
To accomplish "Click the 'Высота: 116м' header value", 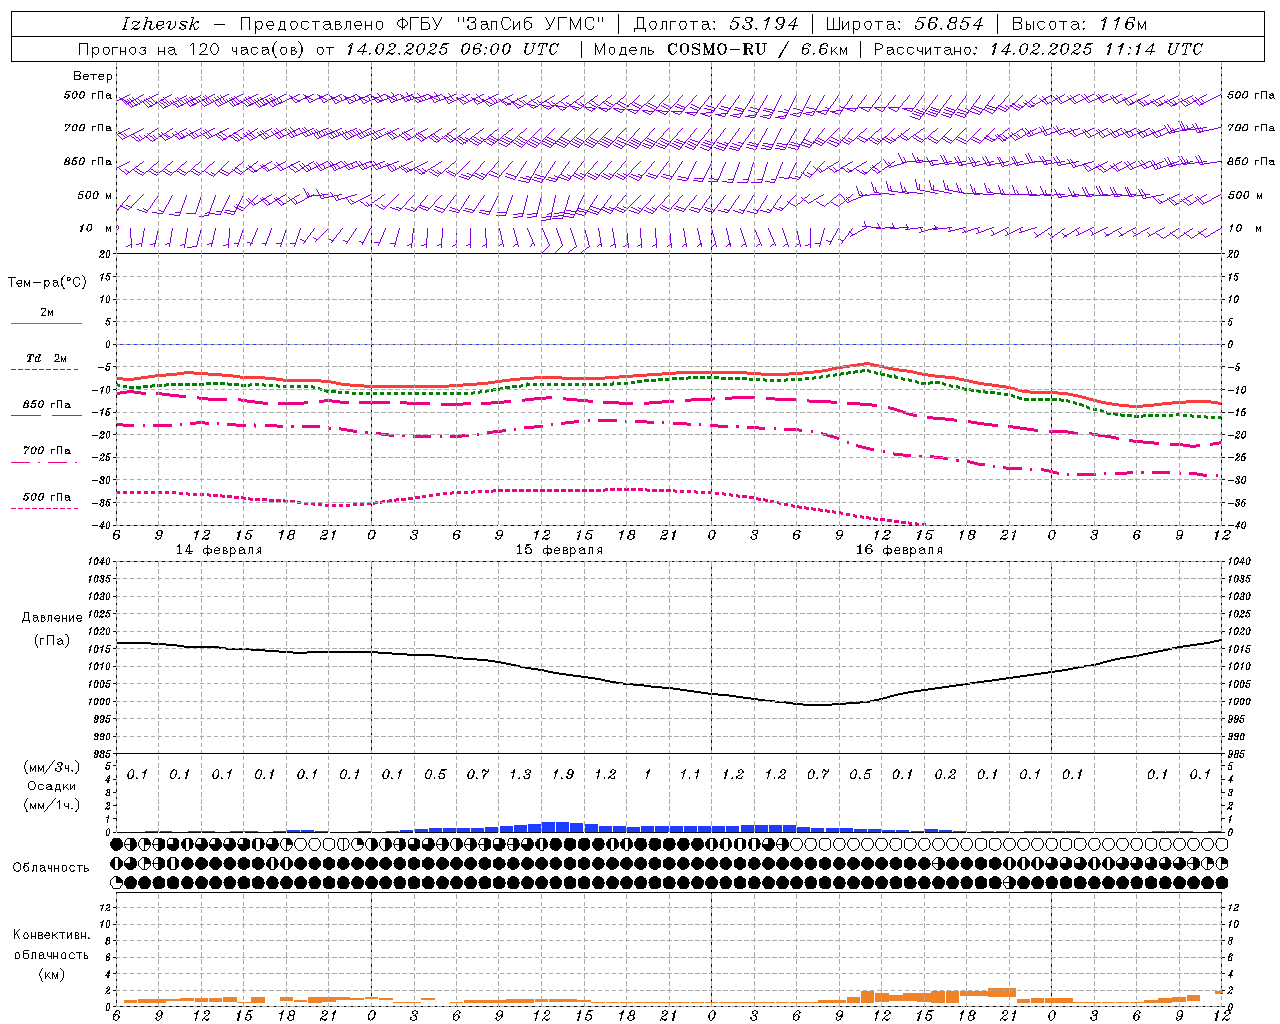I will [1080, 24].
